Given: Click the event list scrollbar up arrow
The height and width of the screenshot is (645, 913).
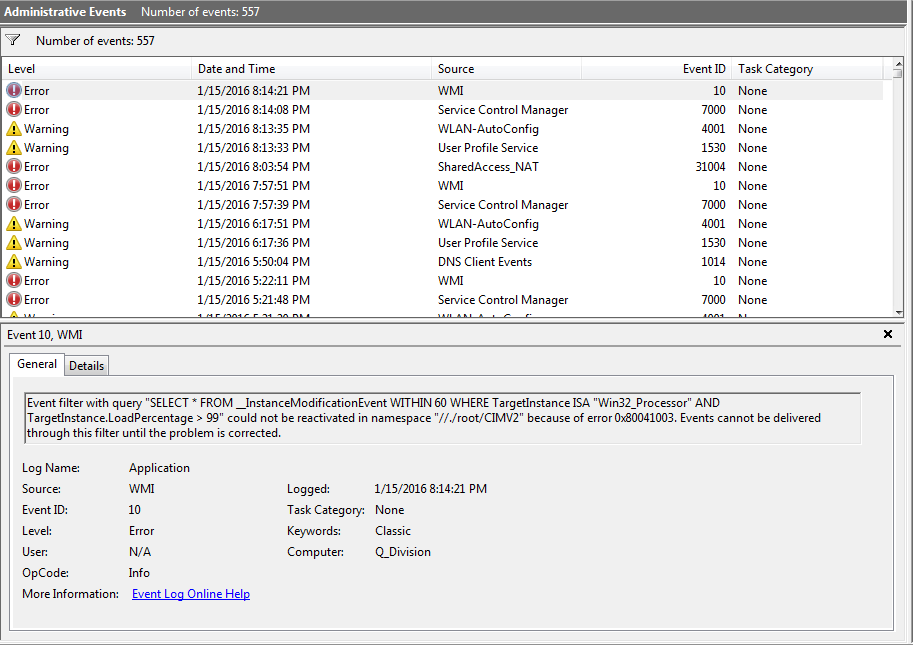Looking at the screenshot, I should pyautogui.click(x=897, y=69).
